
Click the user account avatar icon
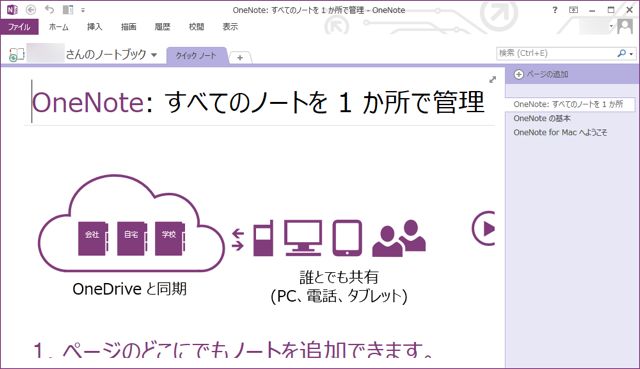pyautogui.click(x=624, y=27)
